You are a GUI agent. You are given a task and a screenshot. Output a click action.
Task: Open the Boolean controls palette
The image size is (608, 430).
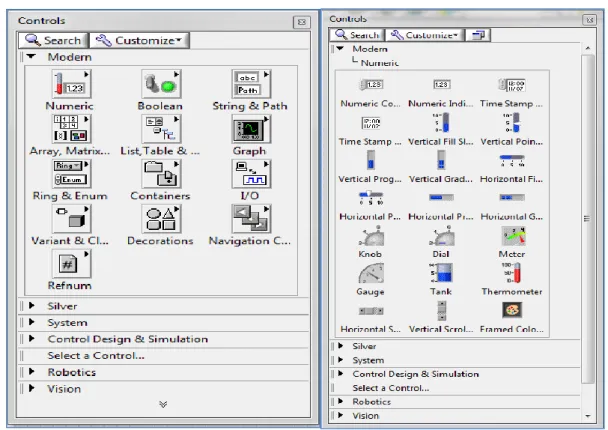(161, 84)
